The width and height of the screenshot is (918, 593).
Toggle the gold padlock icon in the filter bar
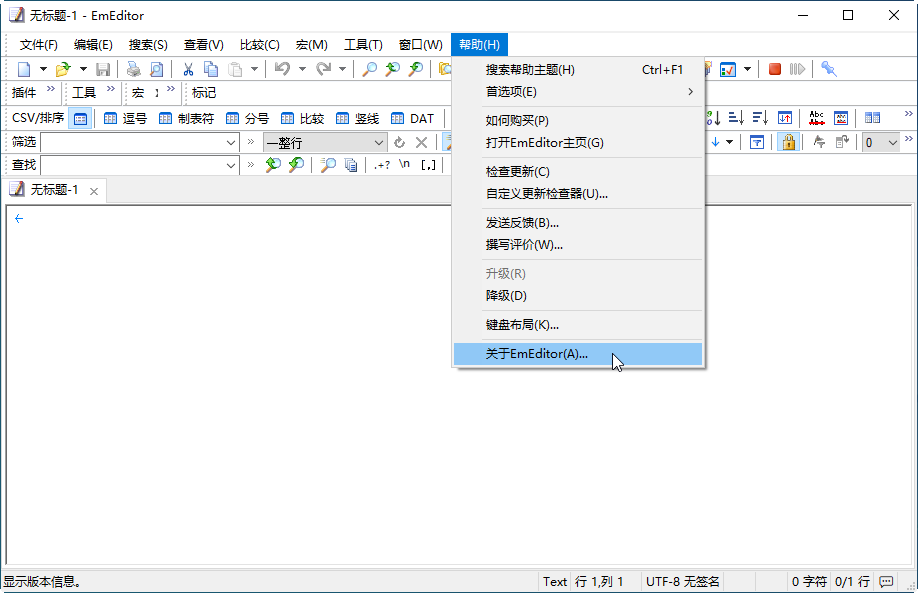(789, 142)
